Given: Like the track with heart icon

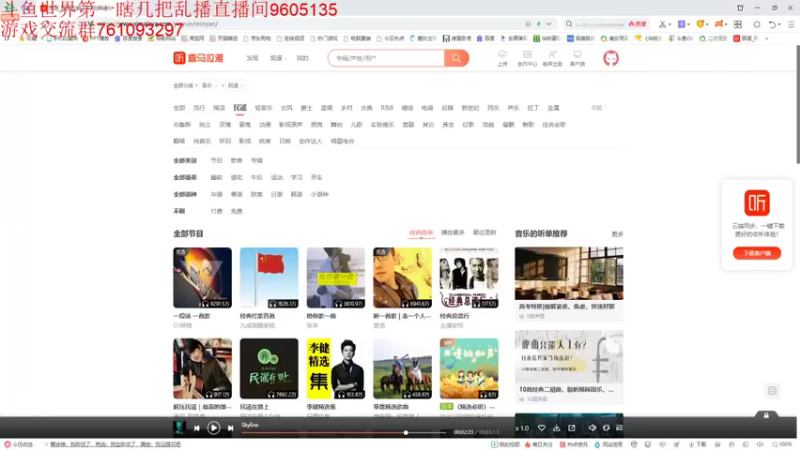Looking at the screenshot, I should [x=541, y=428].
